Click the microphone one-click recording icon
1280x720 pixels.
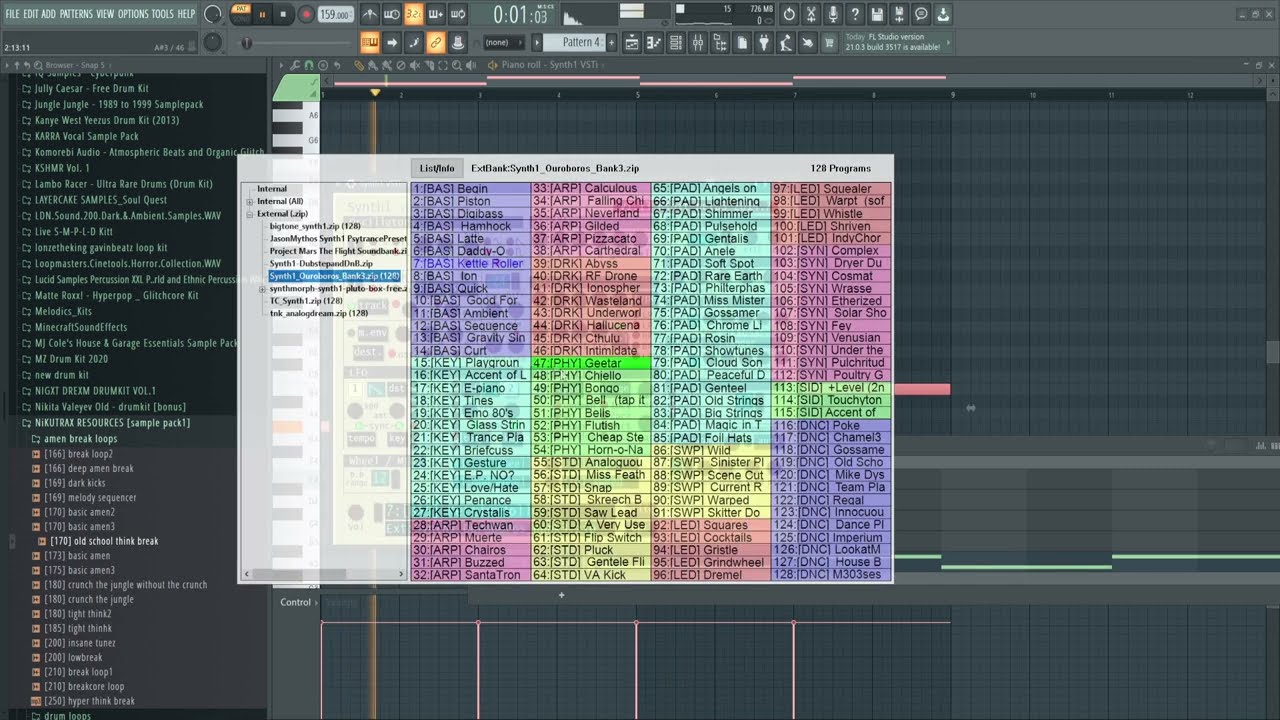click(x=833, y=15)
